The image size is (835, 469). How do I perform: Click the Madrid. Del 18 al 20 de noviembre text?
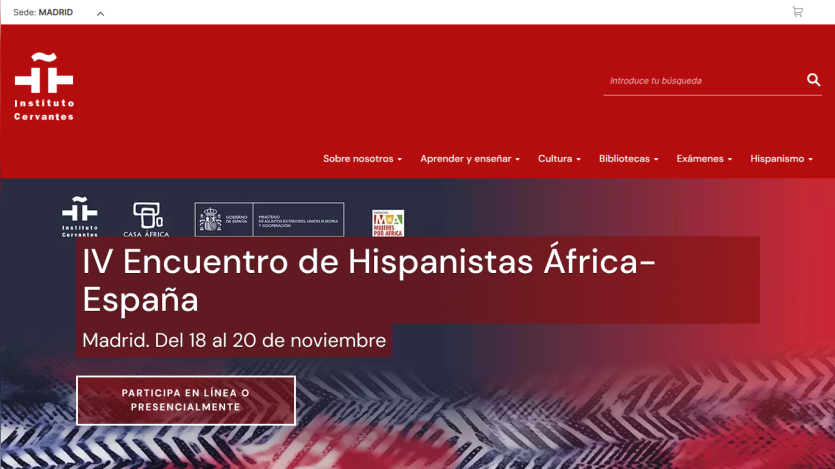234,340
